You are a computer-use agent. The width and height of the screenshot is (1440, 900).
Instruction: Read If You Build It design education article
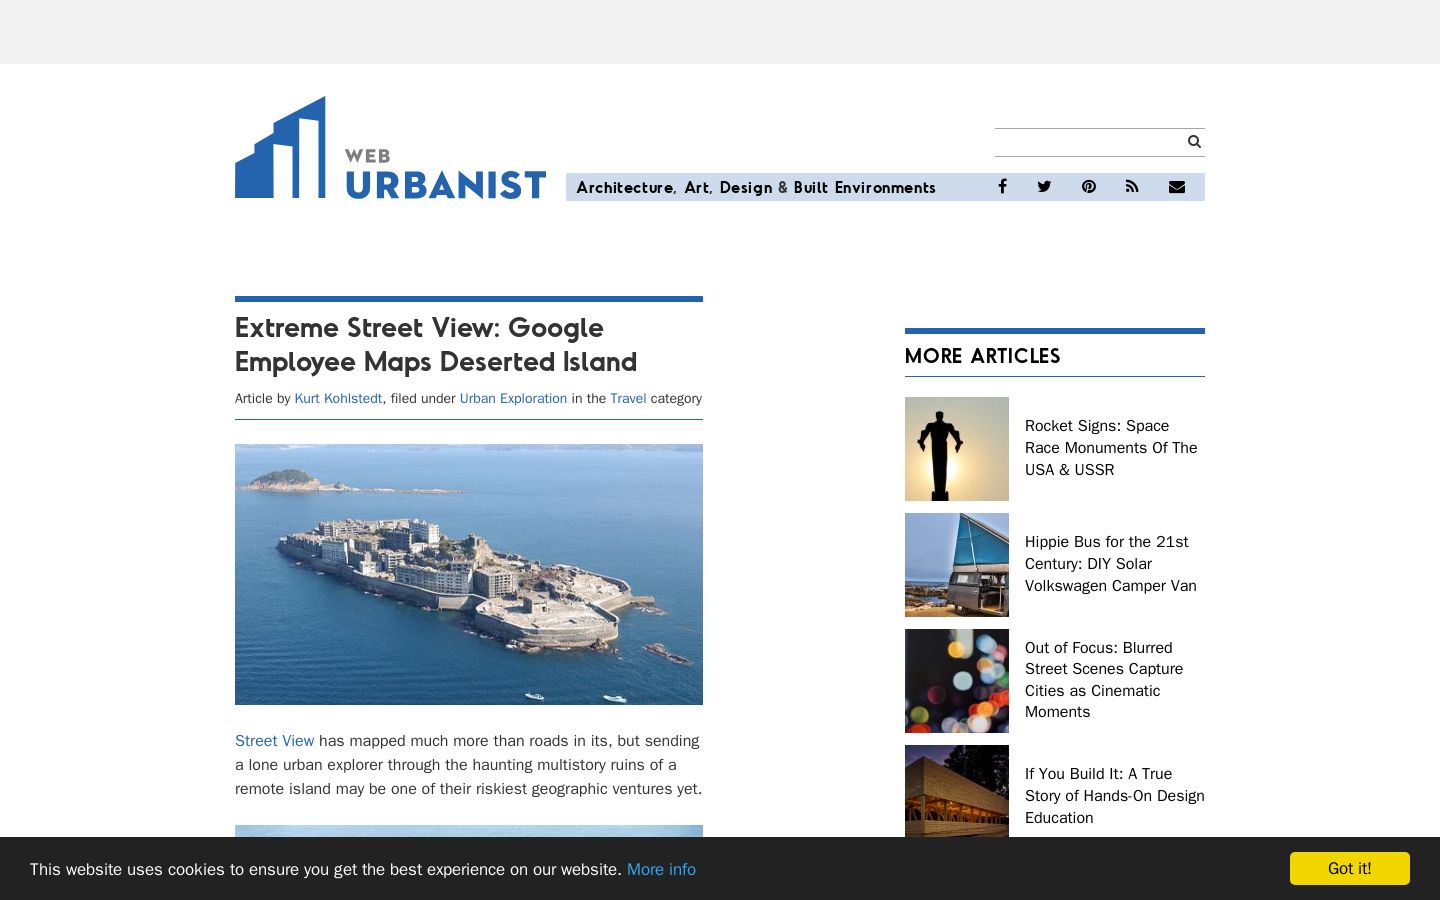pos(1115,796)
